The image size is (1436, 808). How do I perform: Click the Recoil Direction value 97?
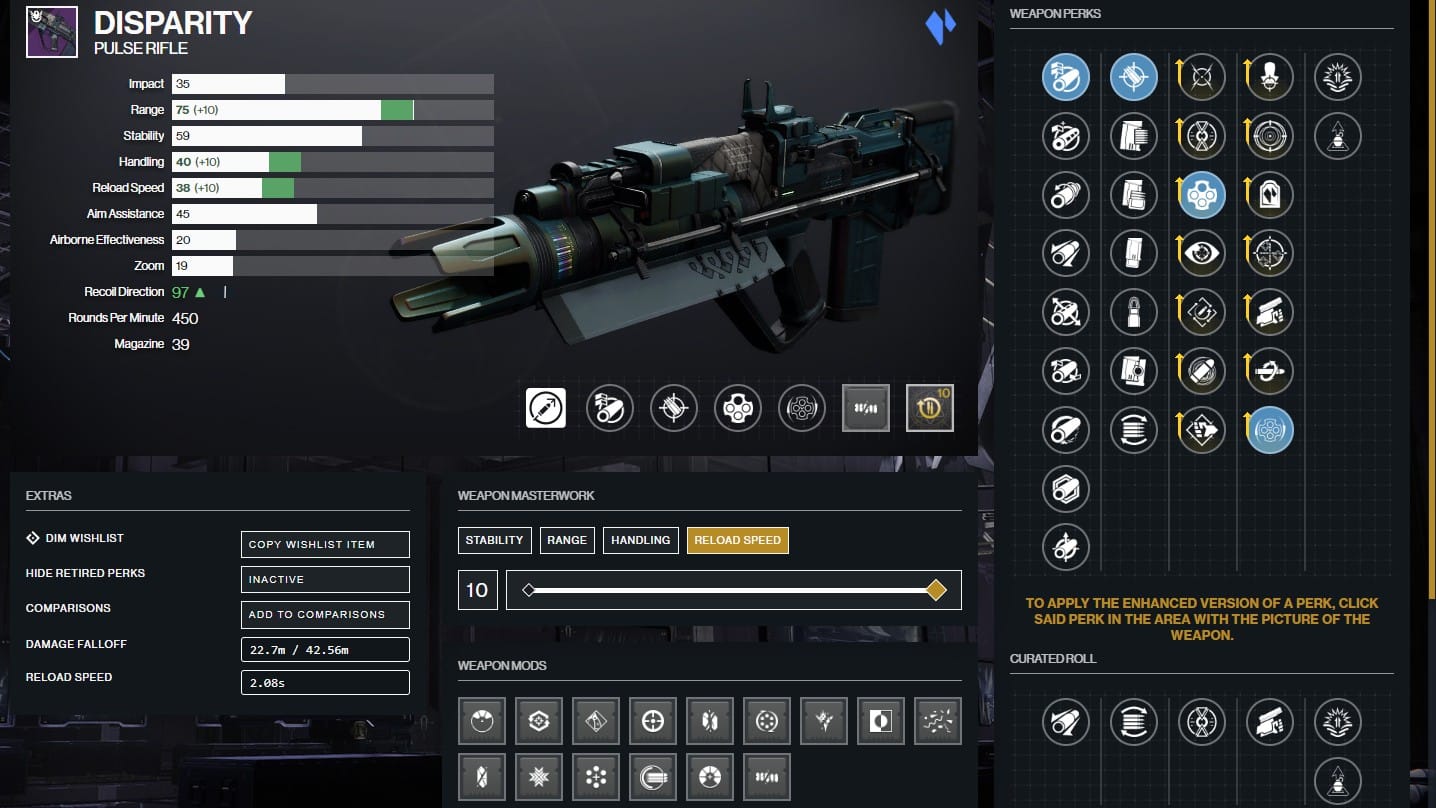(181, 292)
